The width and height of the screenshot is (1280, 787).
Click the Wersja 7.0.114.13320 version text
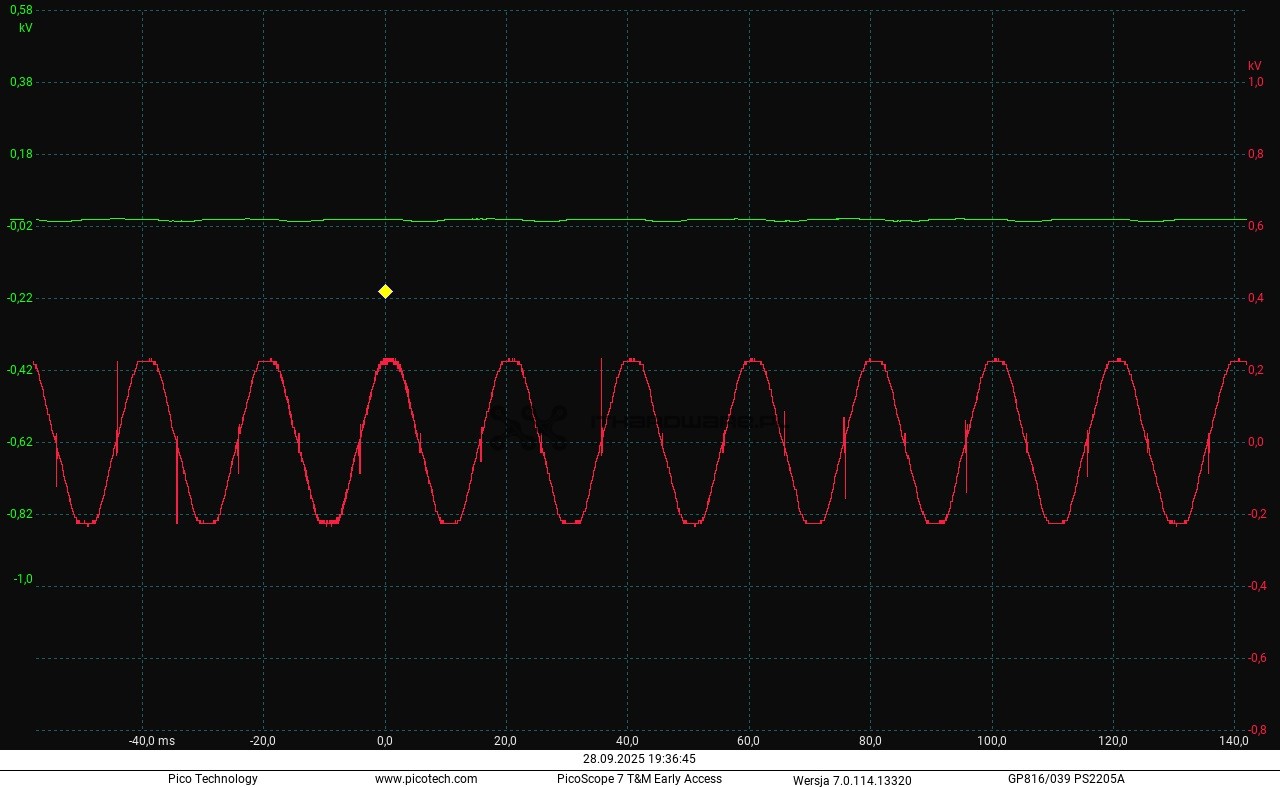coord(852,780)
